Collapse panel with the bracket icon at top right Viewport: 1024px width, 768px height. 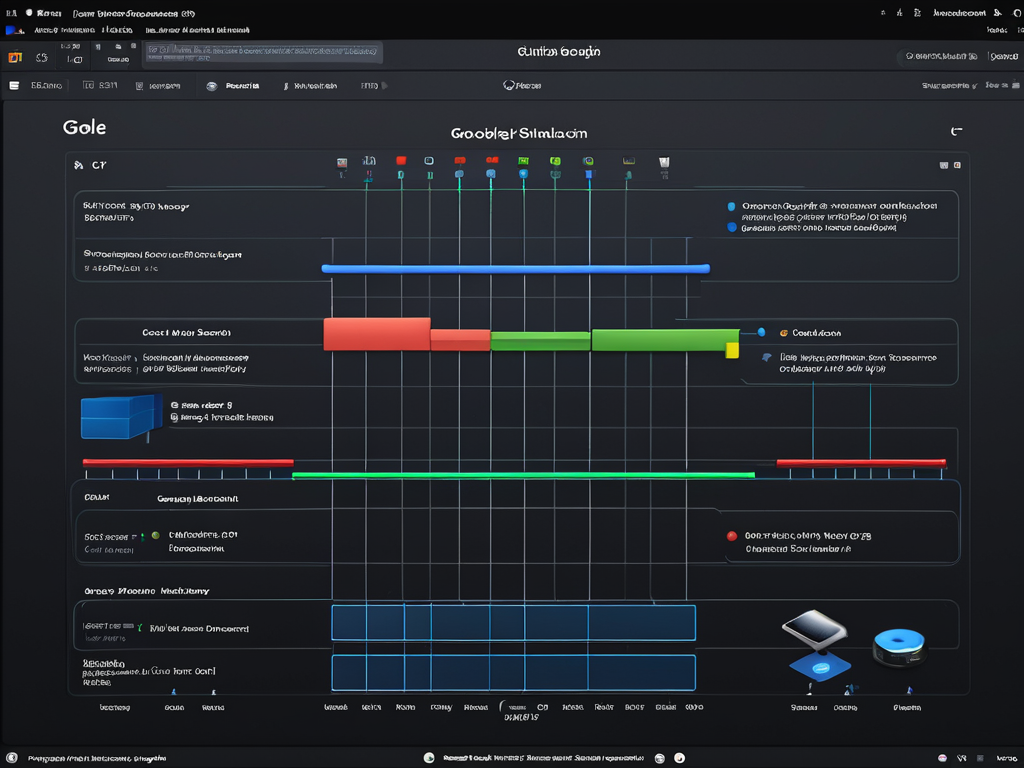point(955,130)
